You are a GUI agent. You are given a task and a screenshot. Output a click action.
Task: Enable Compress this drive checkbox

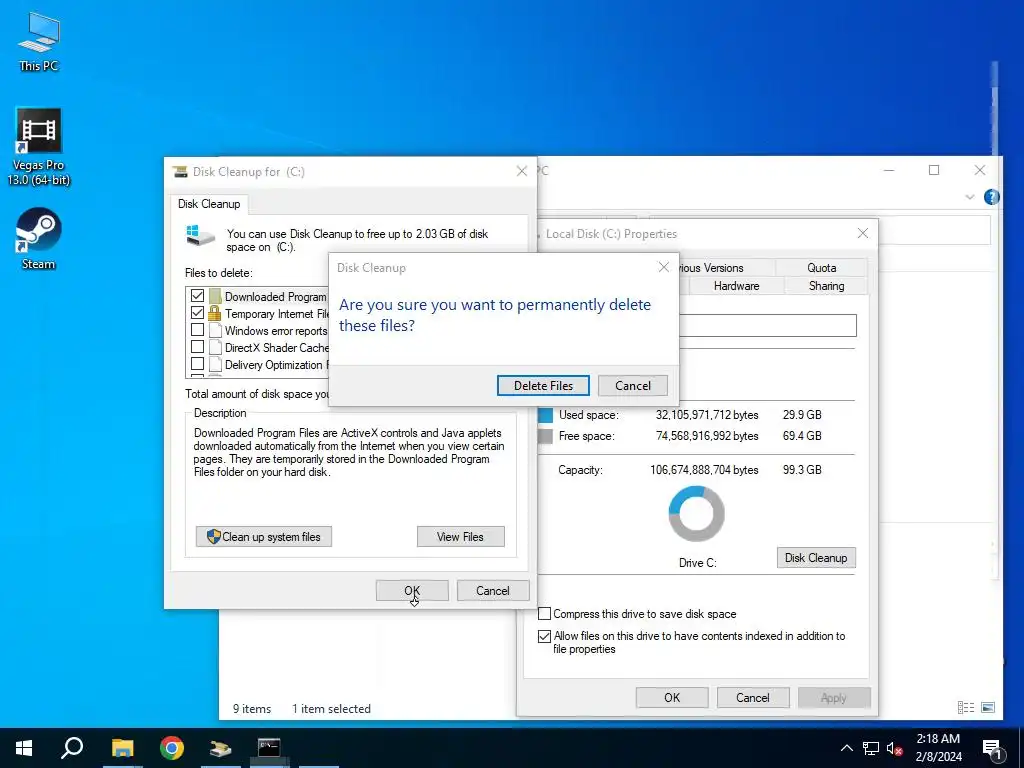point(544,614)
